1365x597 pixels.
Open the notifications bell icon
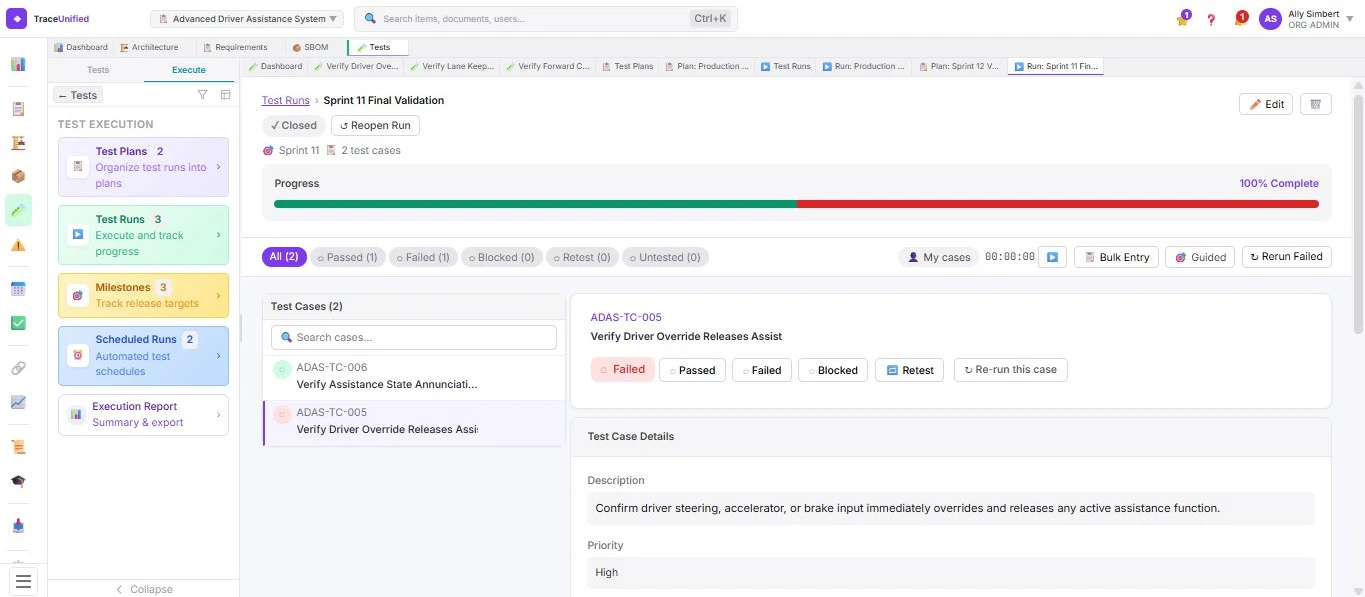[x=1239, y=19]
